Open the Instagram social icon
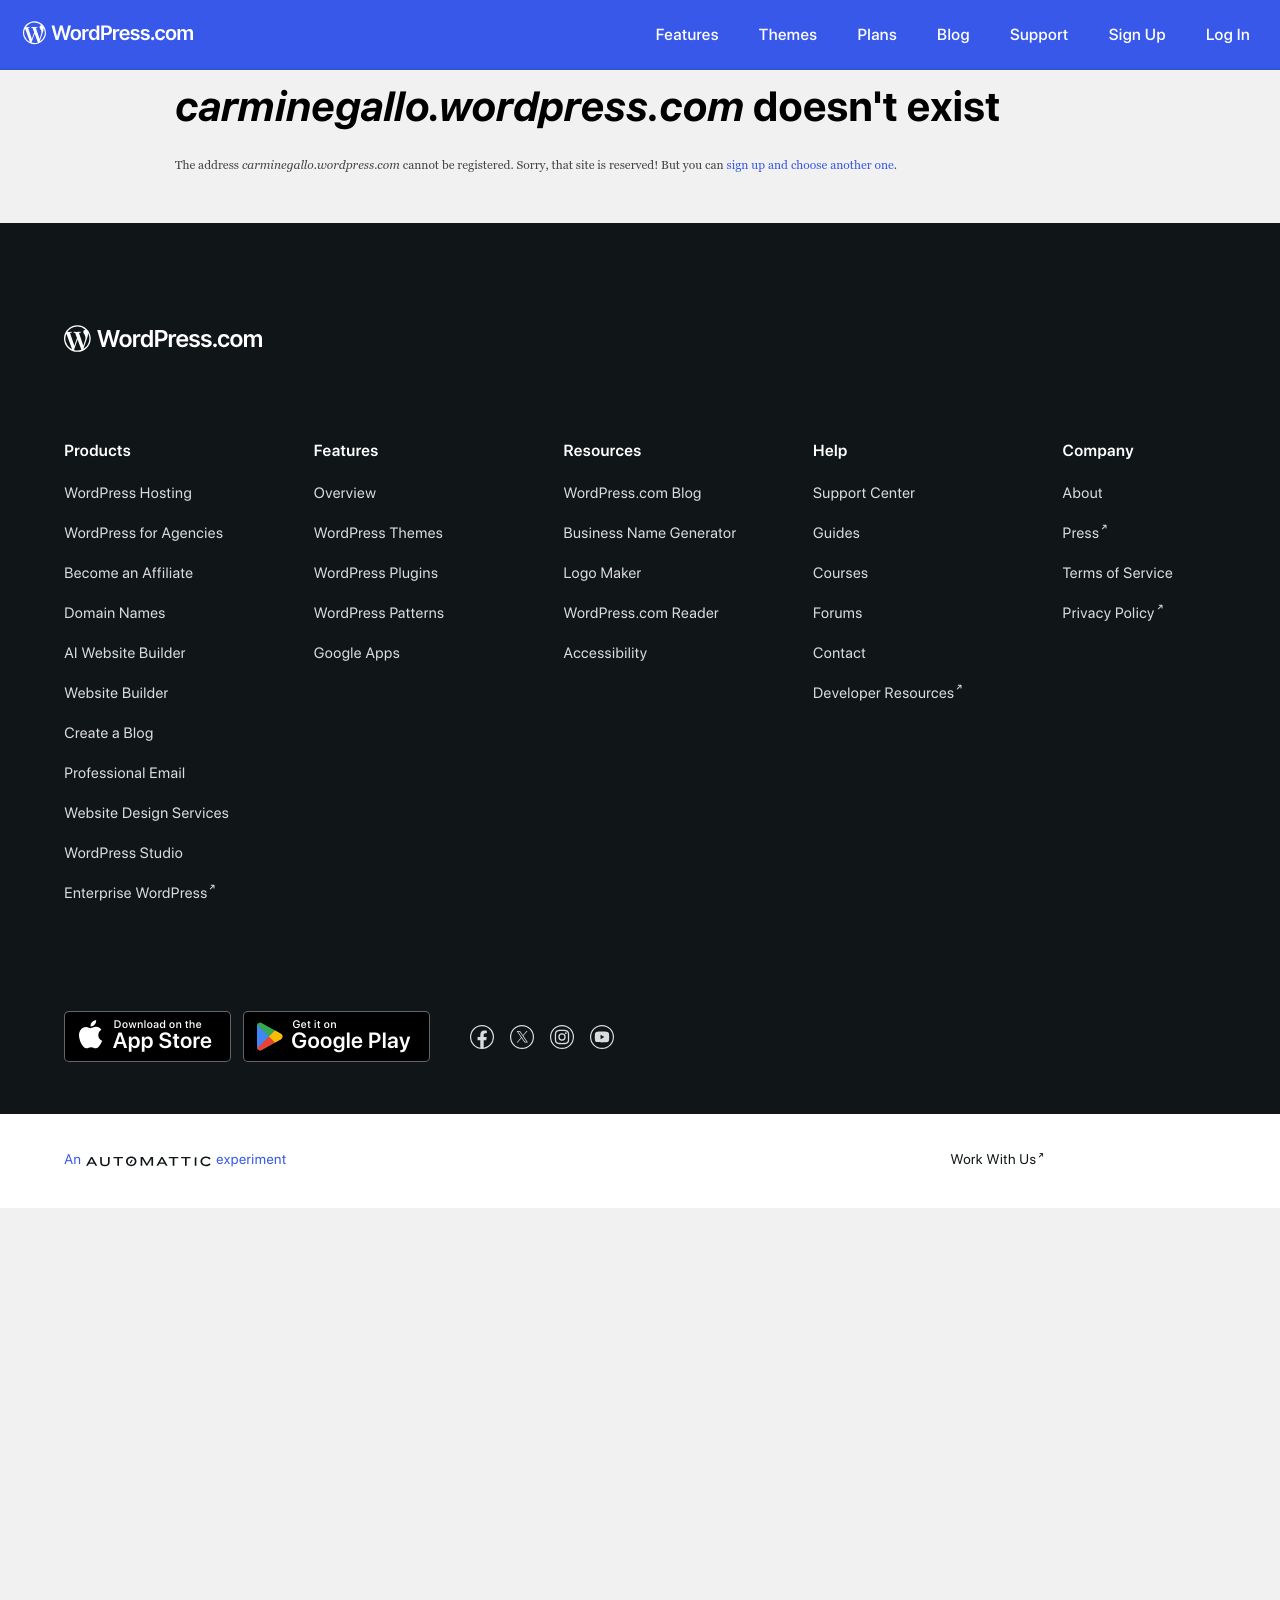The height and width of the screenshot is (1600, 1280). coord(562,1037)
